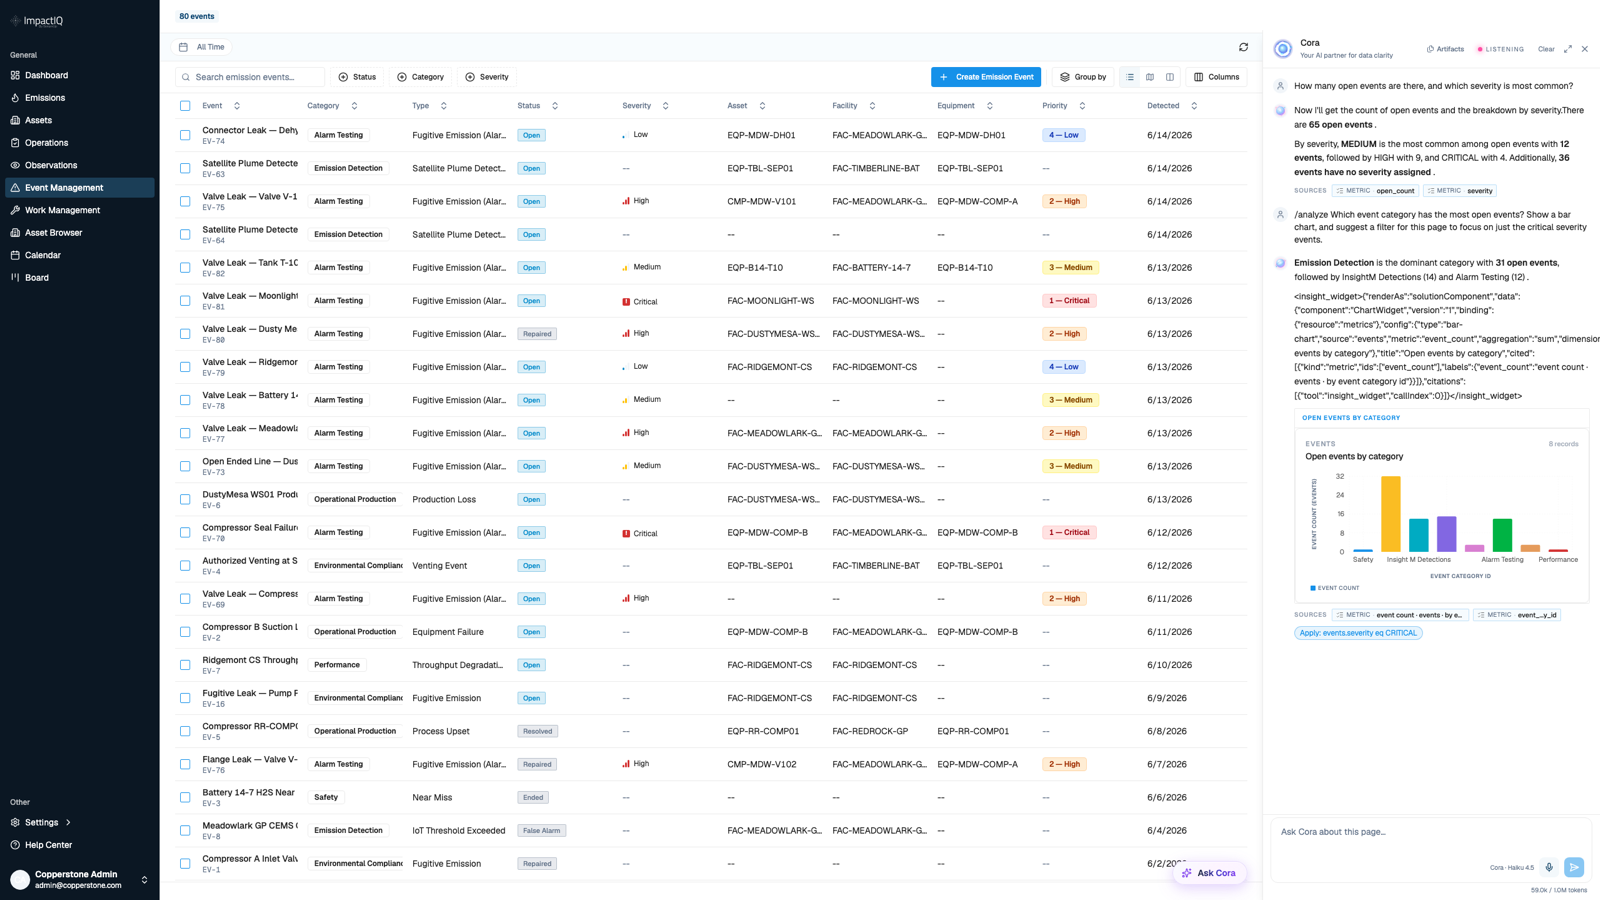Click the Cora avatar icon
This screenshot has height=900, width=1600.
point(1283,49)
